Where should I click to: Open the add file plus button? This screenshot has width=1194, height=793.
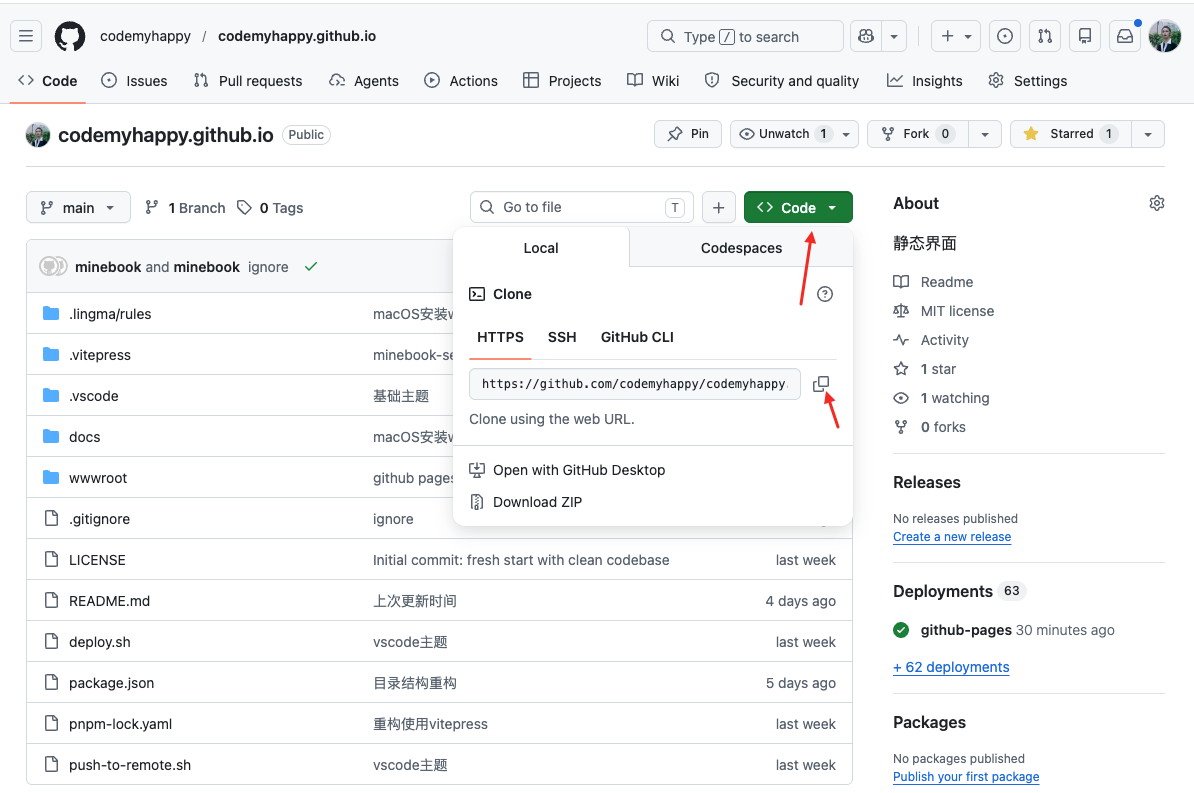pyautogui.click(x=718, y=207)
